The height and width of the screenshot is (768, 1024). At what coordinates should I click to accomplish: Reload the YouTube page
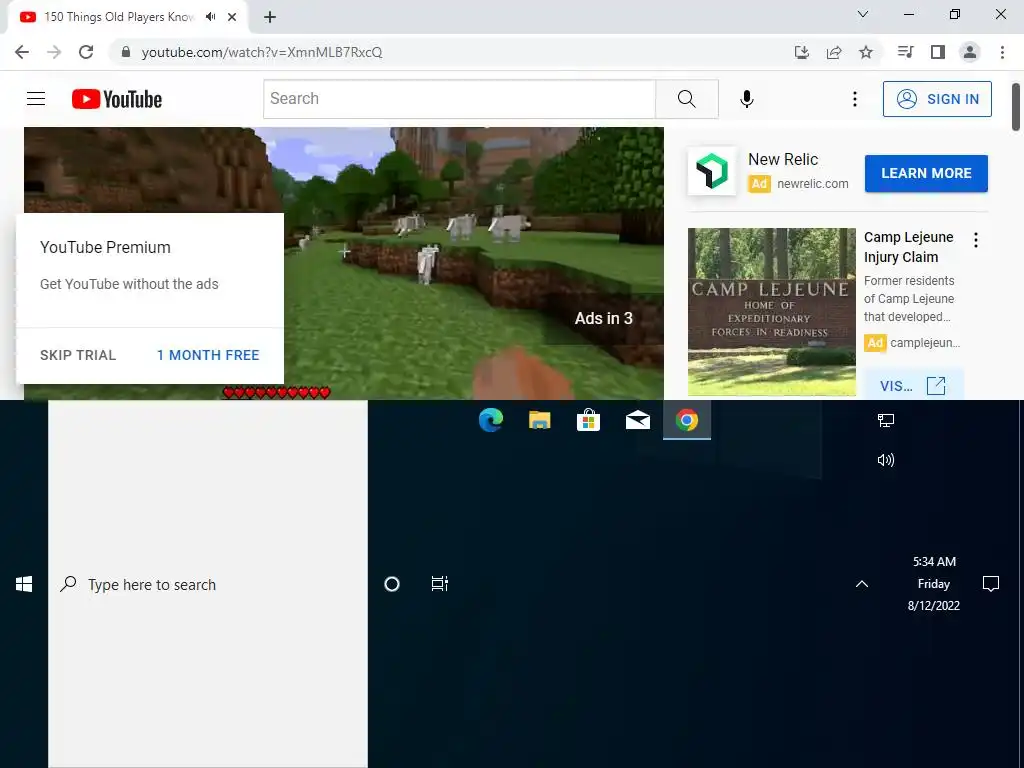pyautogui.click(x=86, y=52)
